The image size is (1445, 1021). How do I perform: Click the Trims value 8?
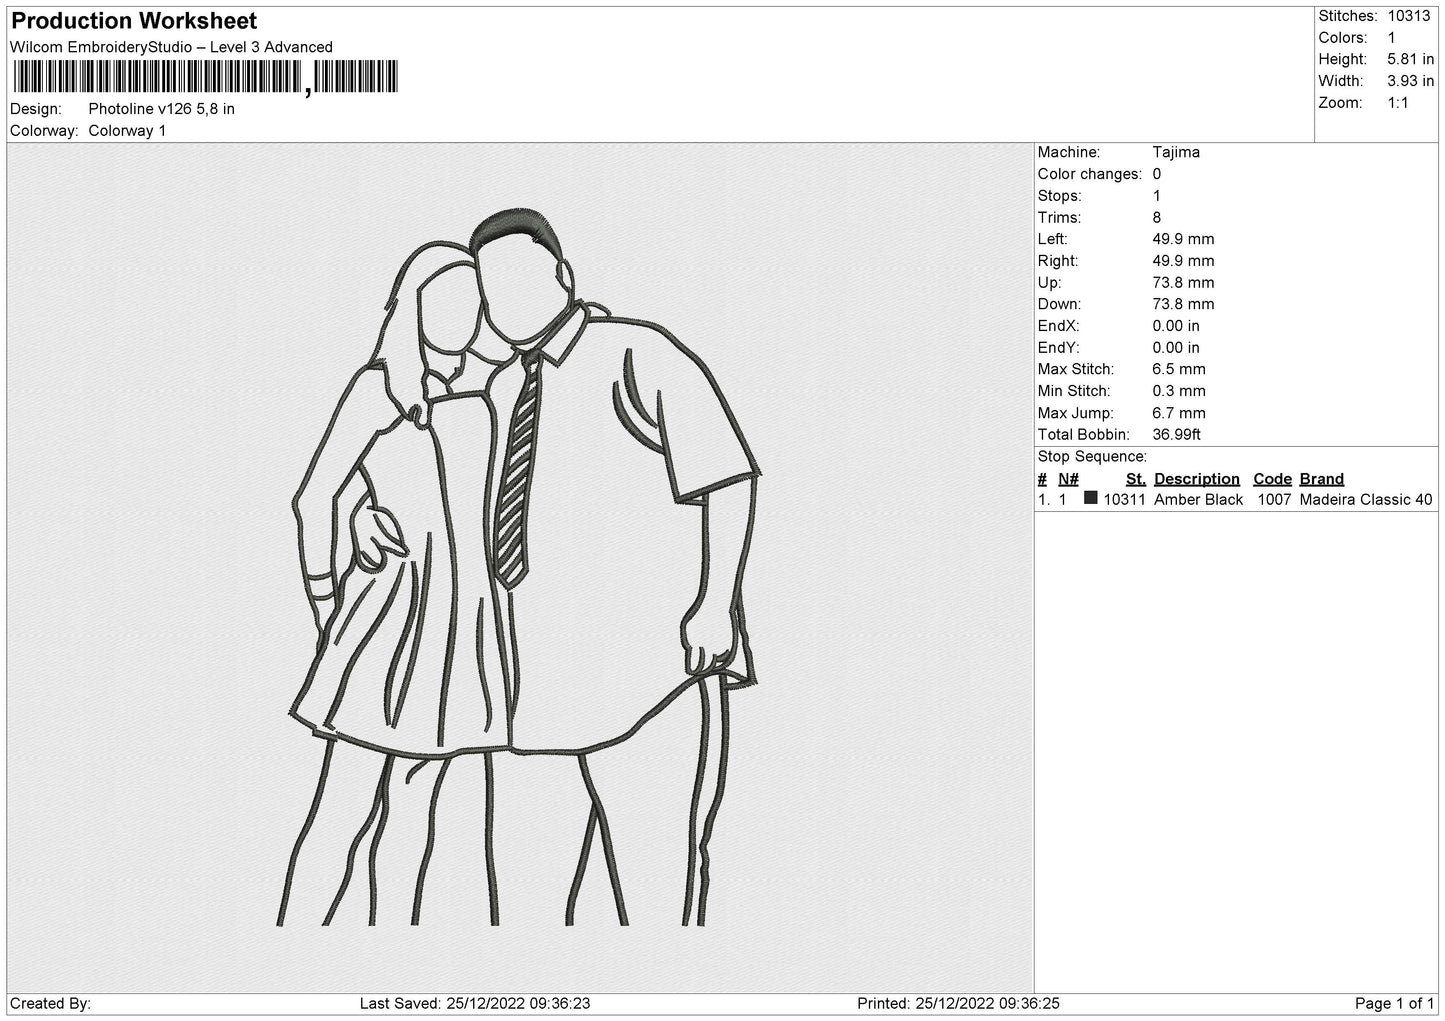(x=1157, y=217)
